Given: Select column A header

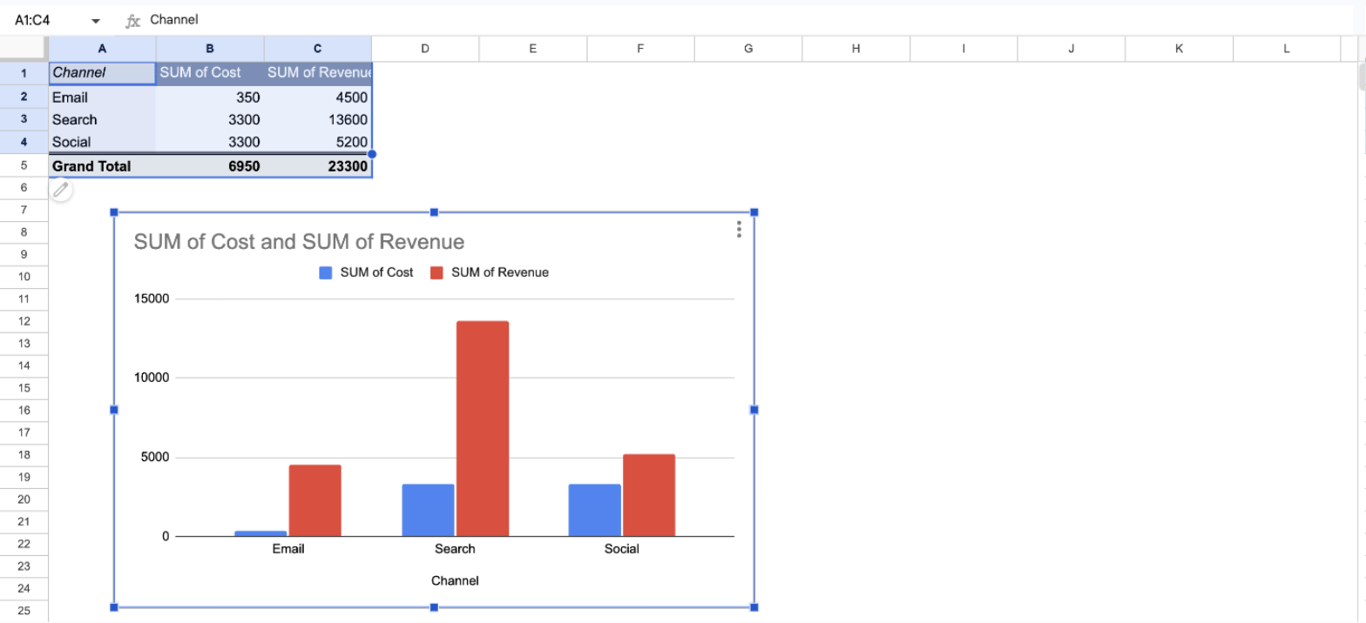Looking at the screenshot, I should (102, 48).
